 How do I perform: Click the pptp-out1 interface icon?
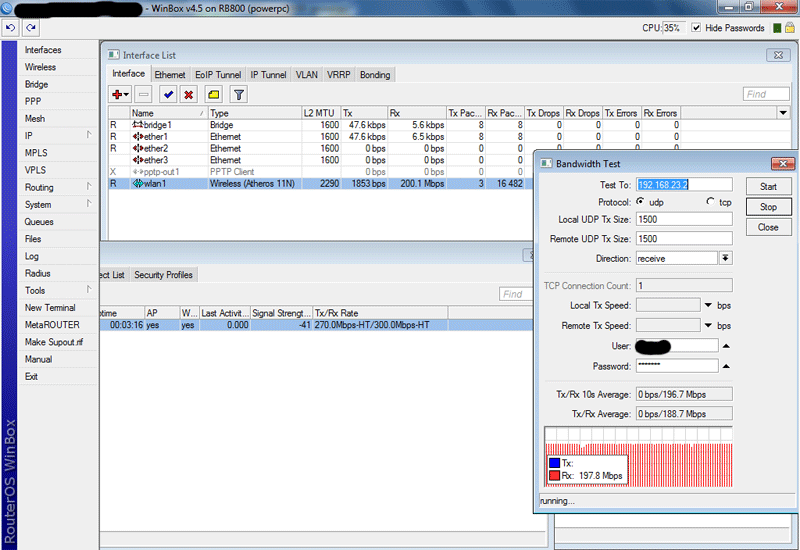click(x=138, y=172)
